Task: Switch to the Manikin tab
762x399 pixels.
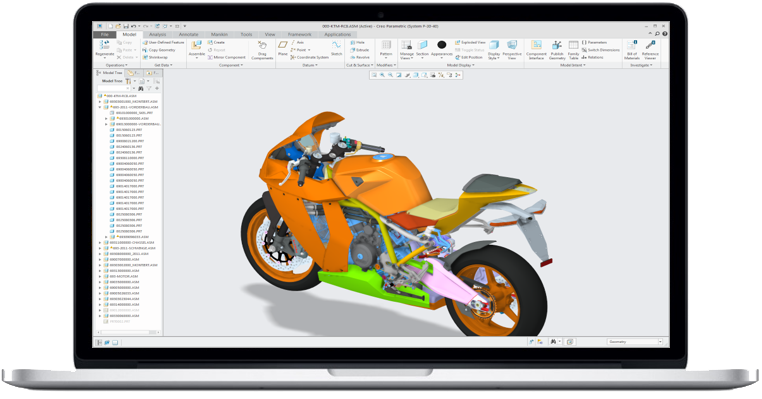Action: [219, 35]
